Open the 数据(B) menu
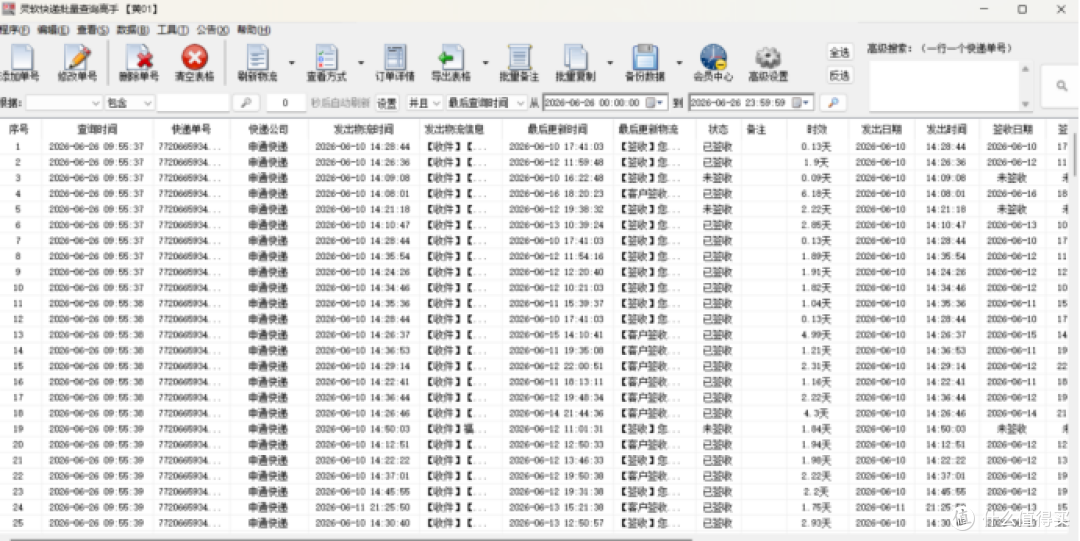This screenshot has width=1080, height=541. pos(133,30)
